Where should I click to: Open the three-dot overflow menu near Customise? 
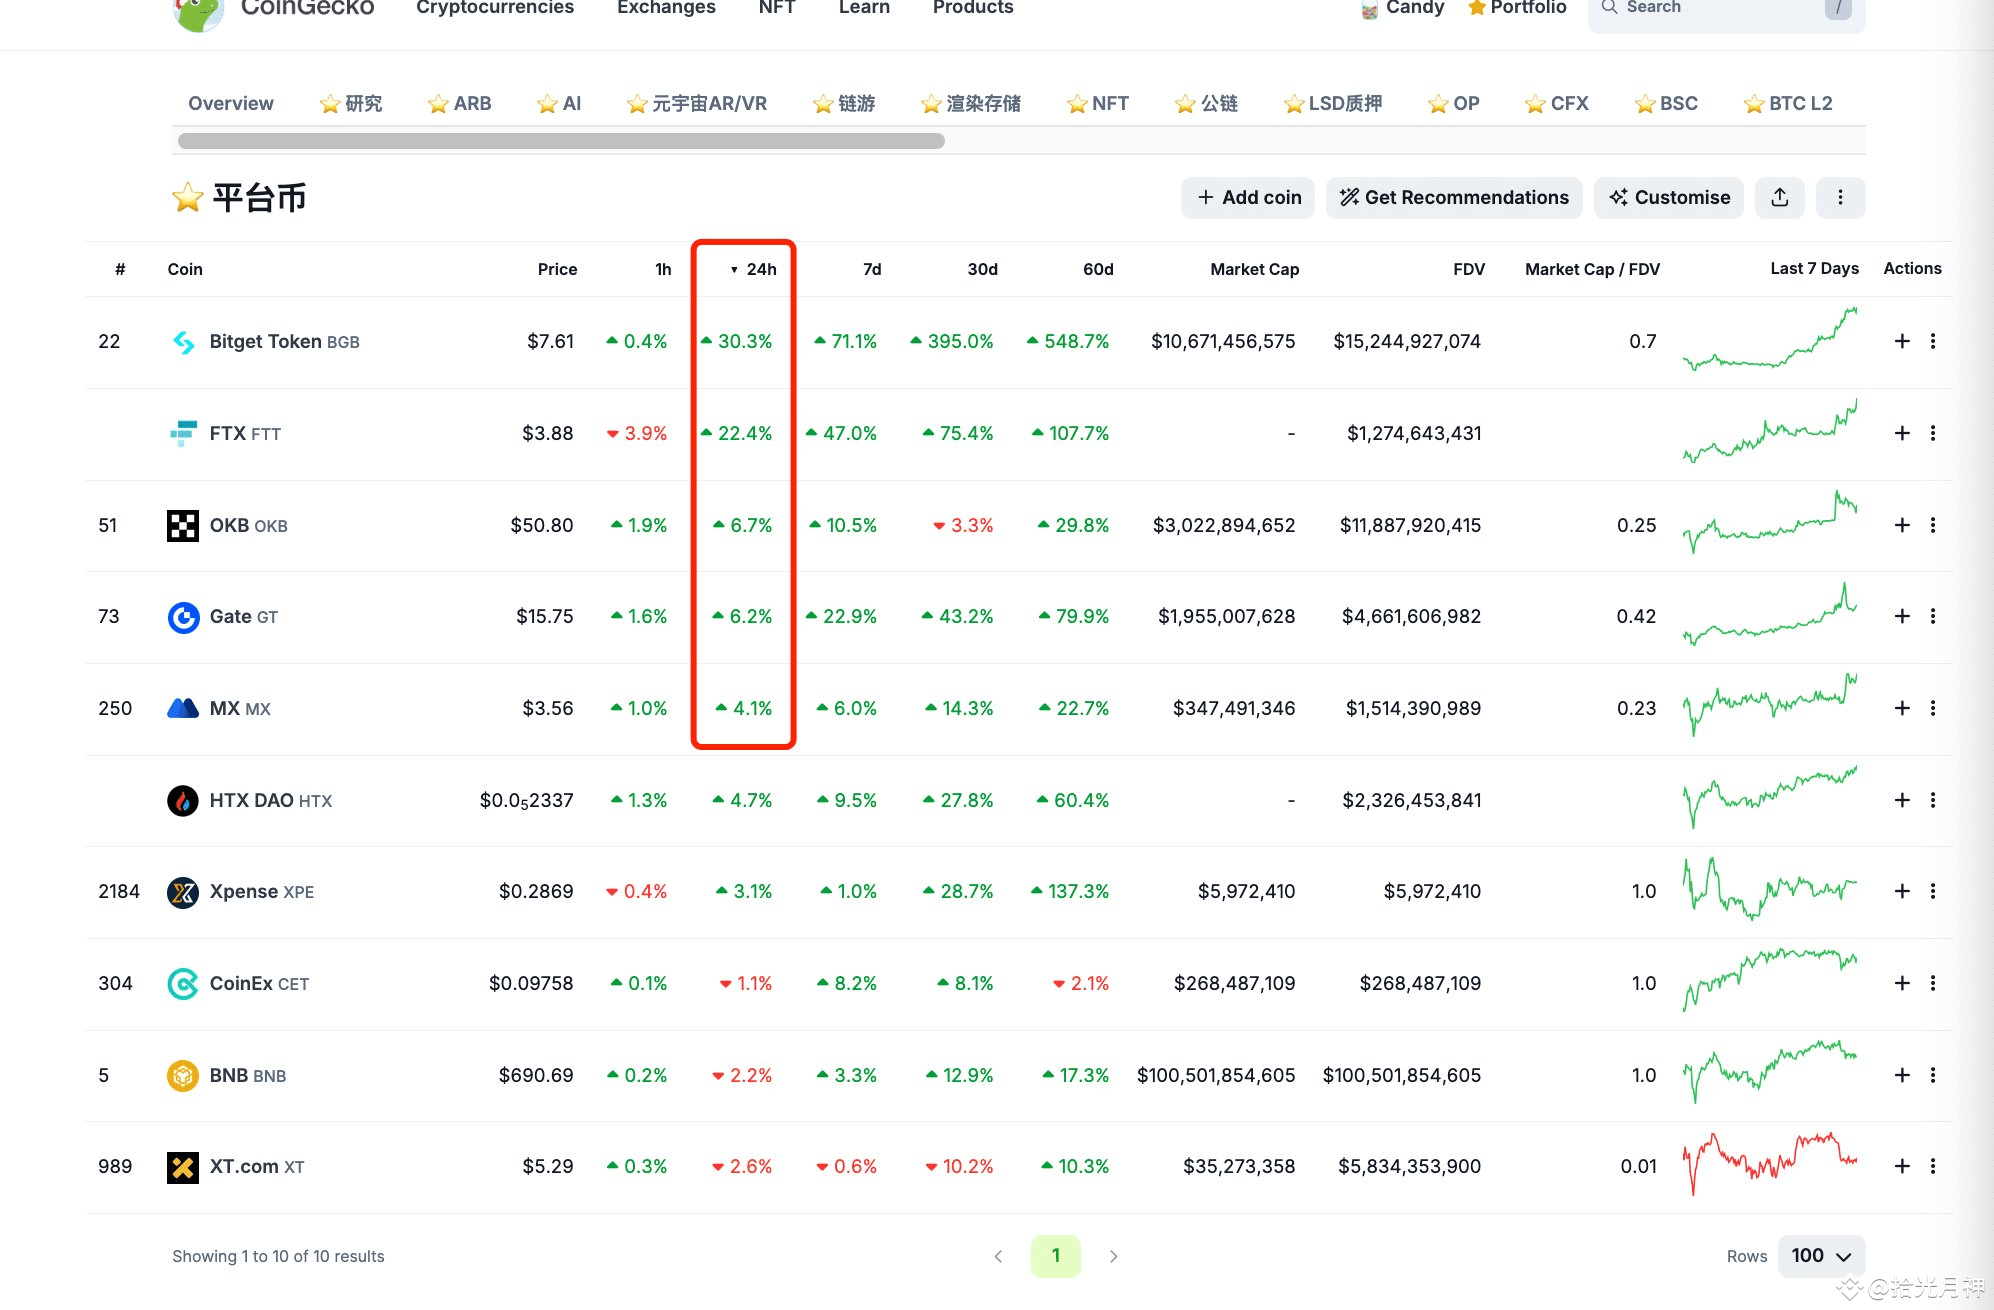click(1840, 197)
